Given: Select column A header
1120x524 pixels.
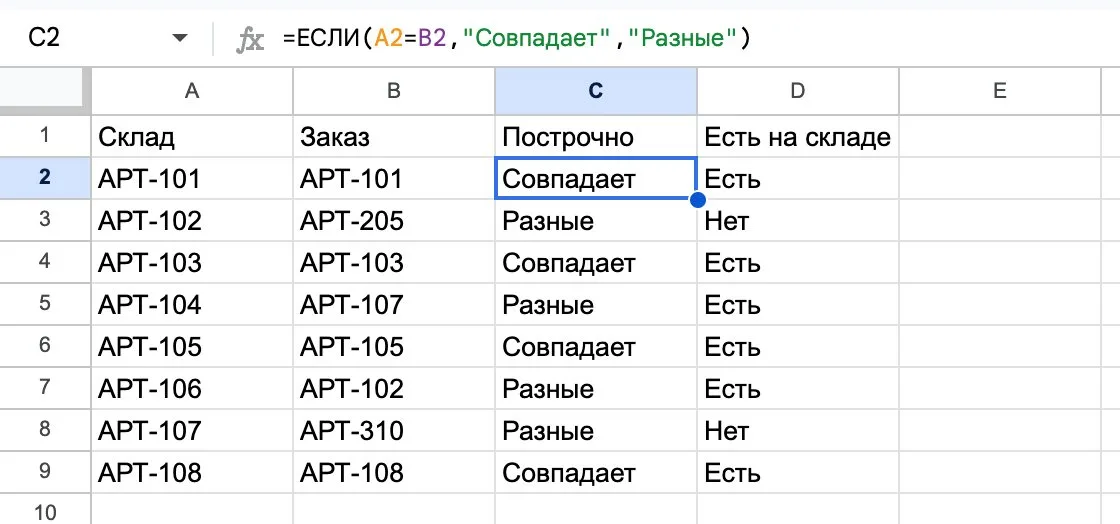Looking at the screenshot, I should tap(192, 91).
